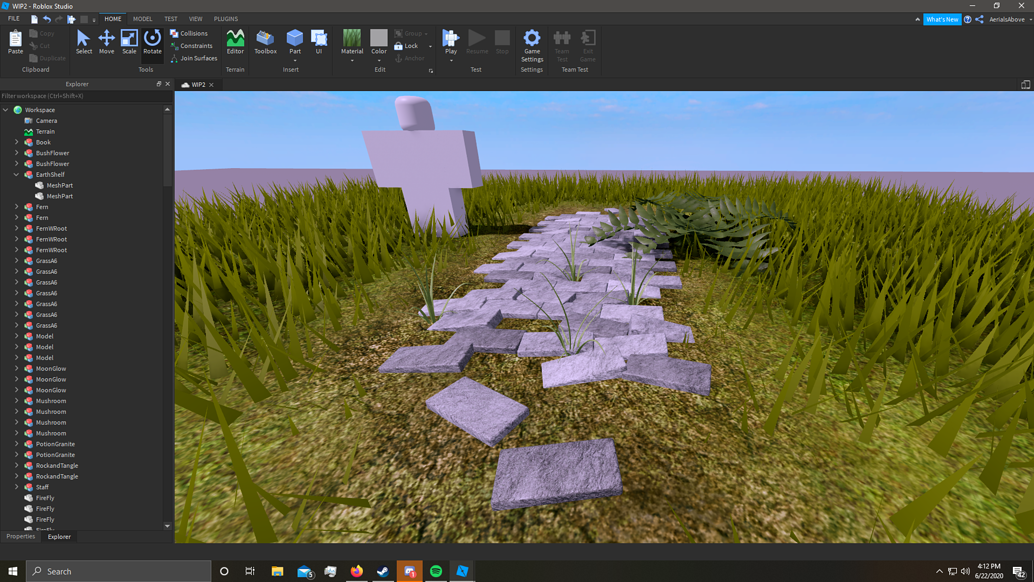This screenshot has height=582, width=1034.
Task: Open the Terrain Editor
Action: tap(235, 41)
